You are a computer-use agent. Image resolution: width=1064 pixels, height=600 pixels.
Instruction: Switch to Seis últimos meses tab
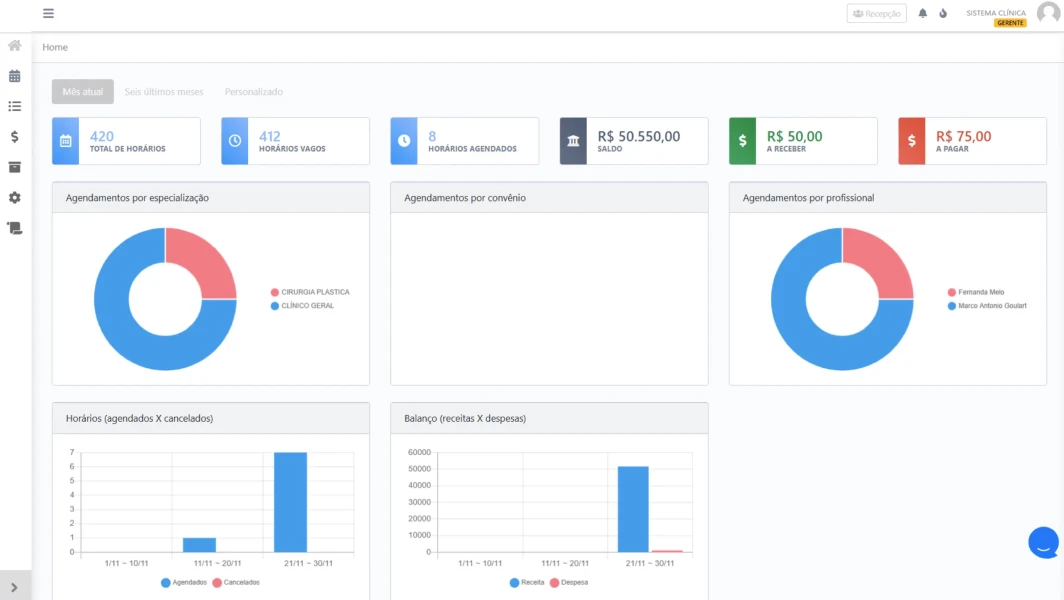[164, 92]
